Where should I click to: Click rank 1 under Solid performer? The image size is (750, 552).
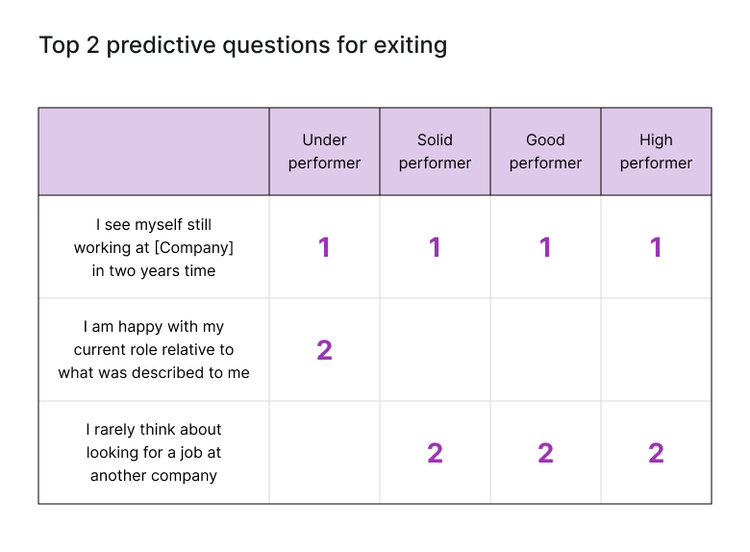(x=435, y=248)
